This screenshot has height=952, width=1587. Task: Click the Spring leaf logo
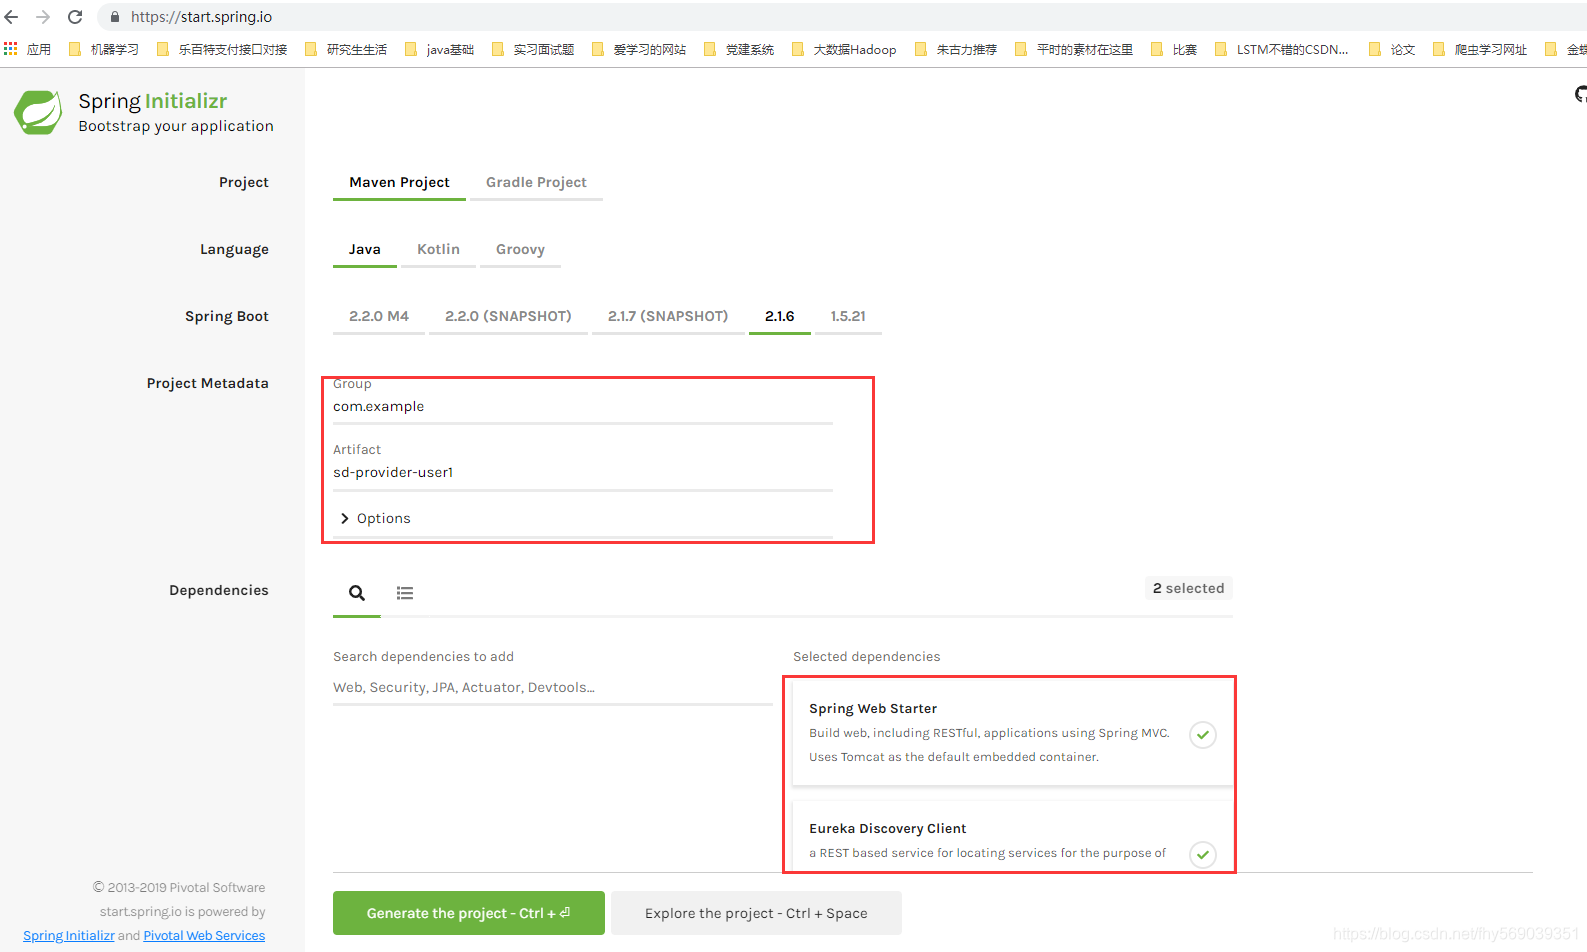click(38, 112)
